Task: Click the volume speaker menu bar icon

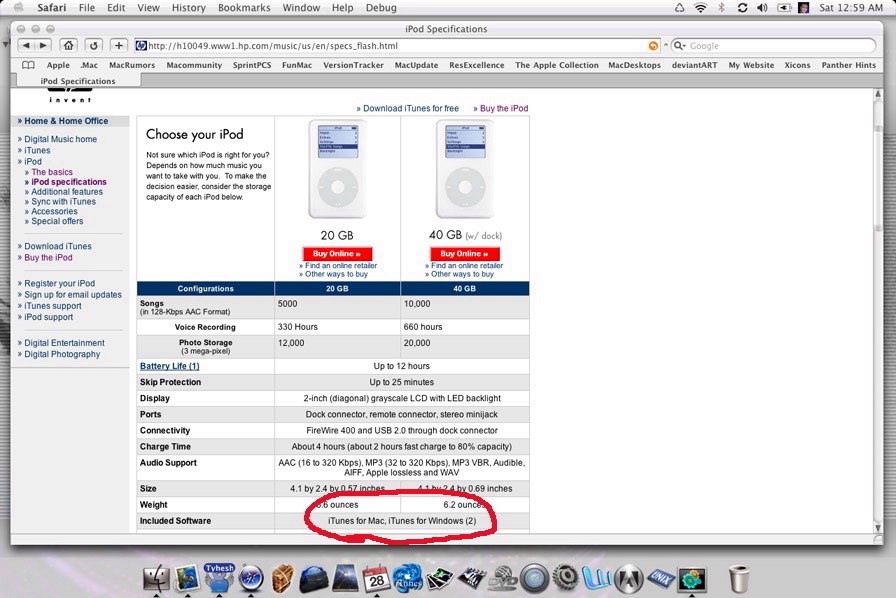Action: pyautogui.click(x=762, y=8)
